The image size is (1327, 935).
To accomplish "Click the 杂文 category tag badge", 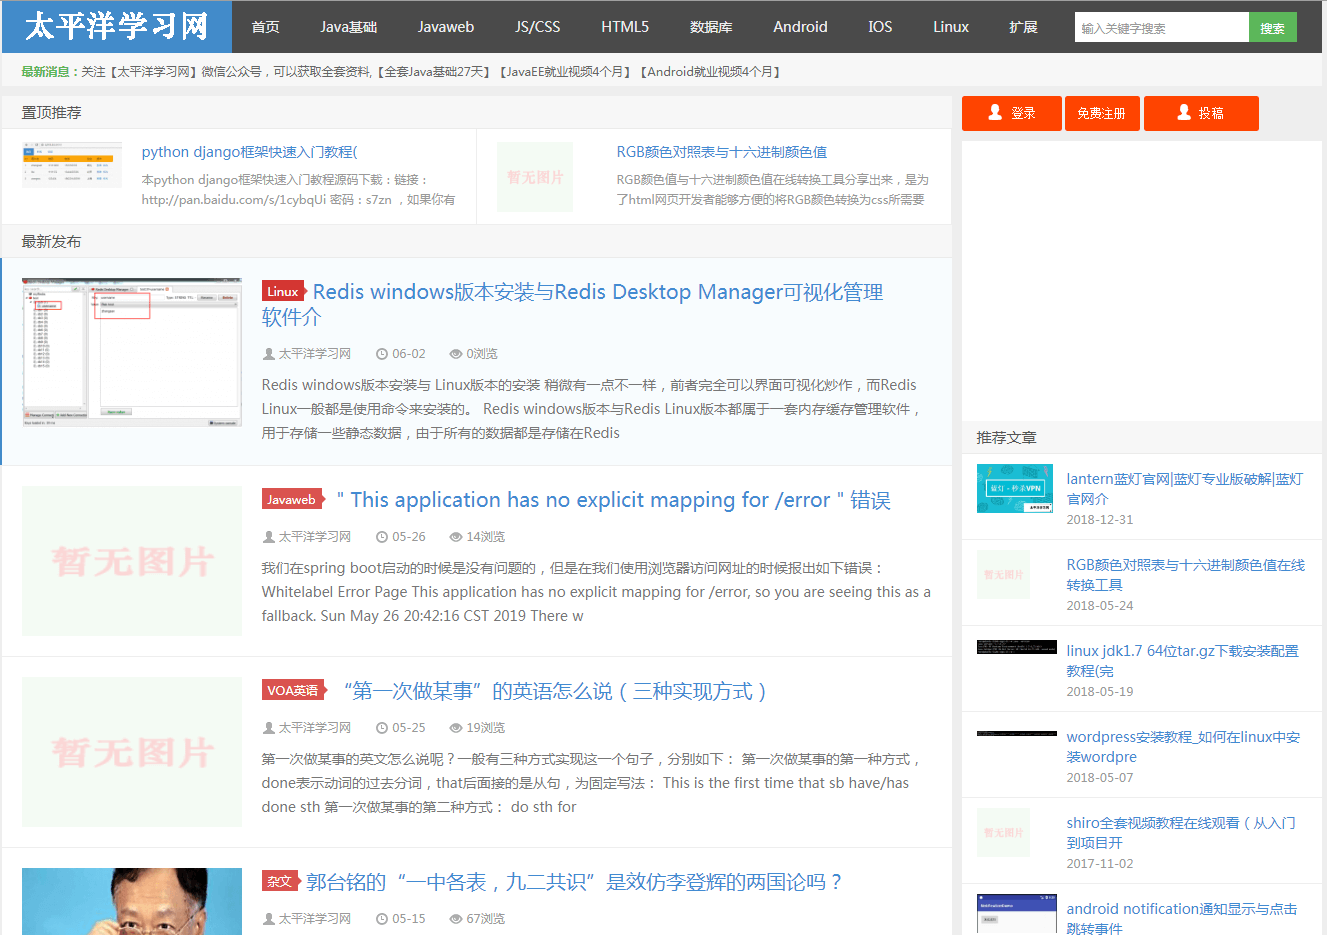I will click(280, 881).
